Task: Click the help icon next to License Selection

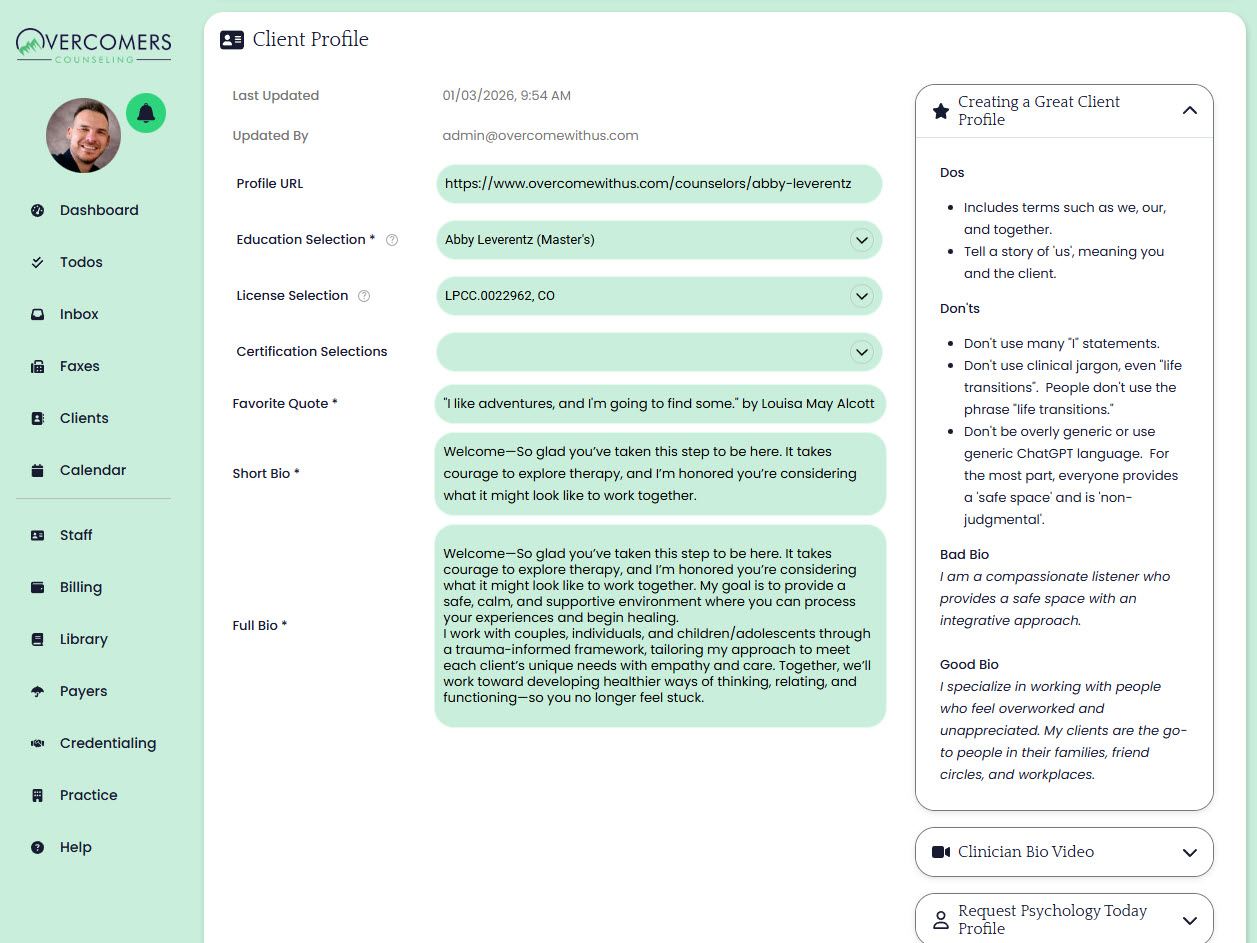Action: click(x=364, y=296)
